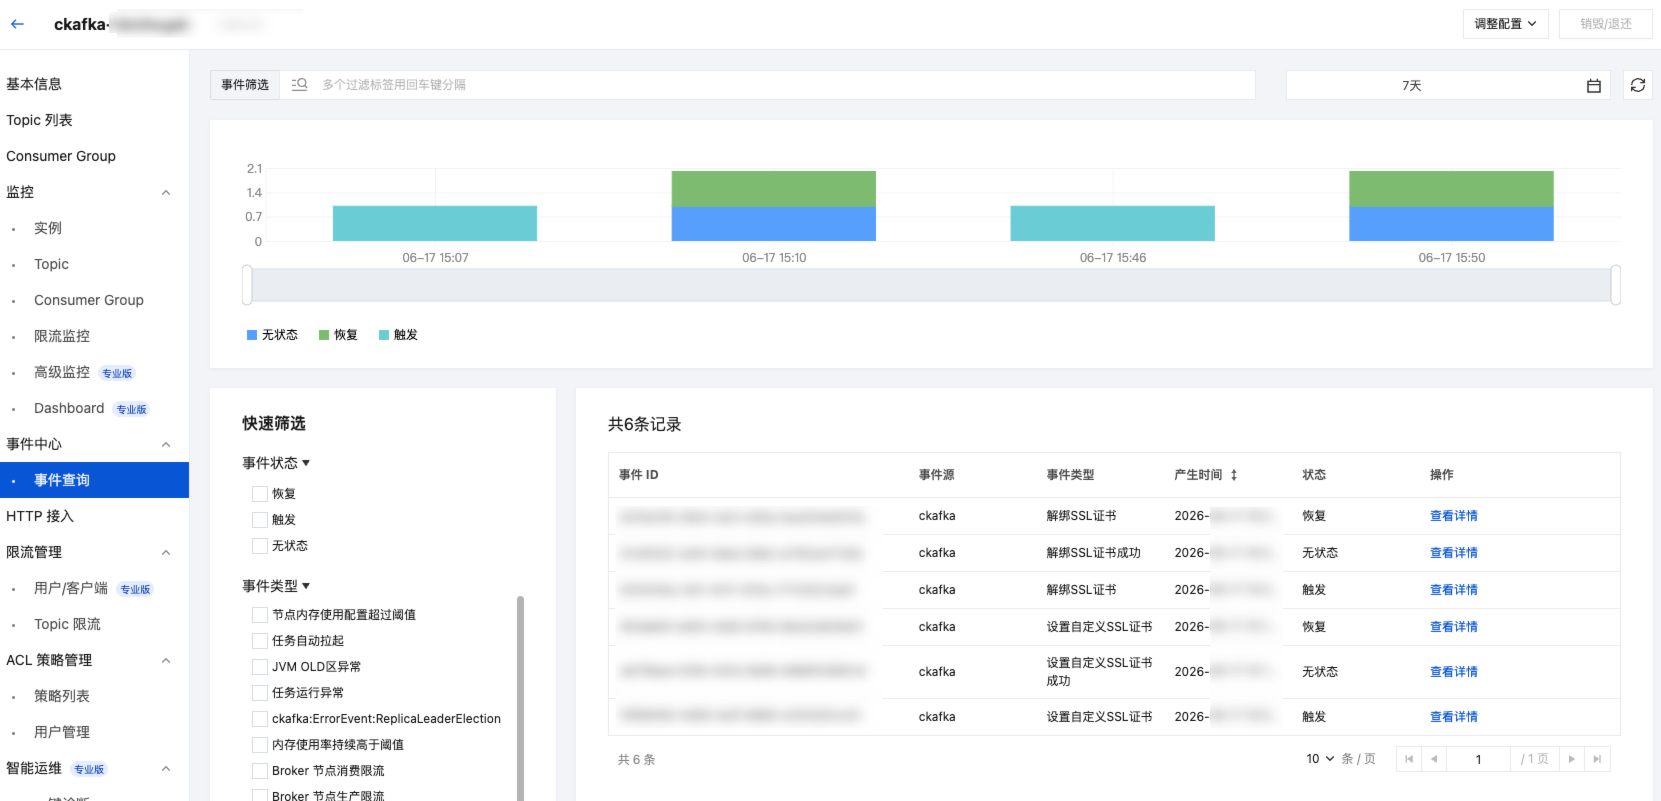Screen dimensions: 1661x801
Task: View details for 设置自定义SSL证书成功 event
Action: [1454, 672]
